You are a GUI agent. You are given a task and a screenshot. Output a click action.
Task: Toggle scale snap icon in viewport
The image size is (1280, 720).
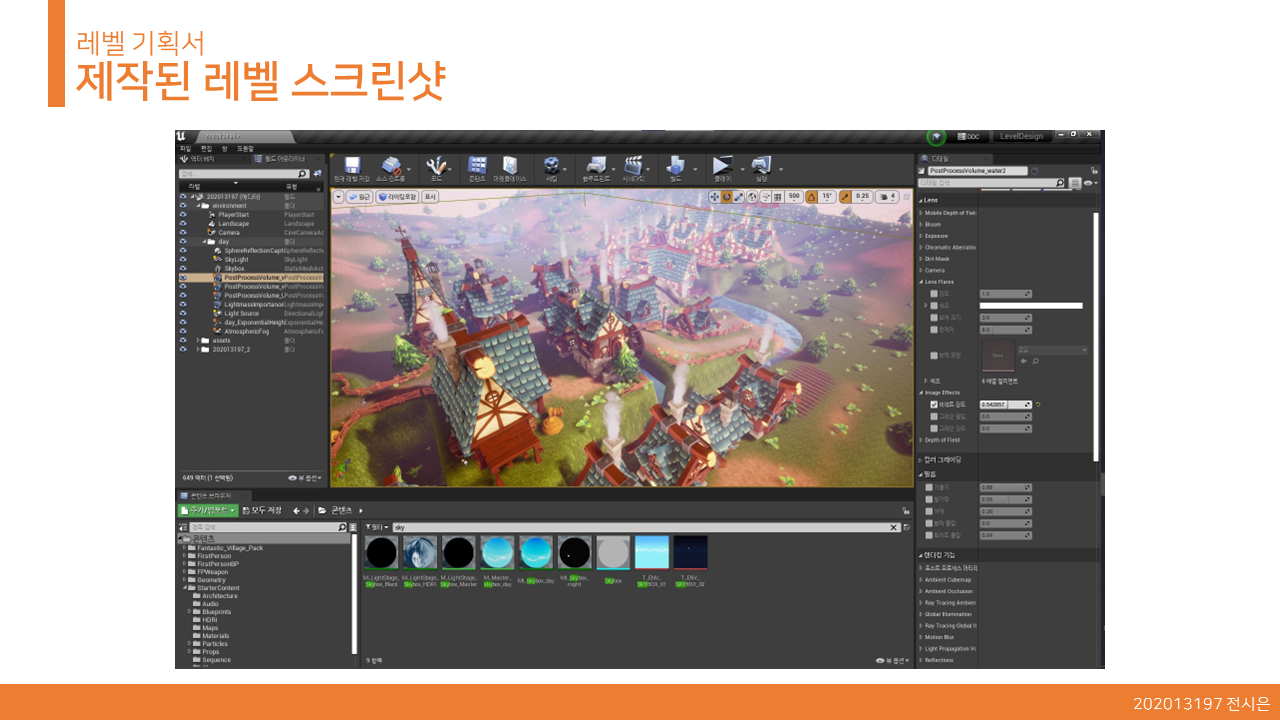click(x=845, y=197)
